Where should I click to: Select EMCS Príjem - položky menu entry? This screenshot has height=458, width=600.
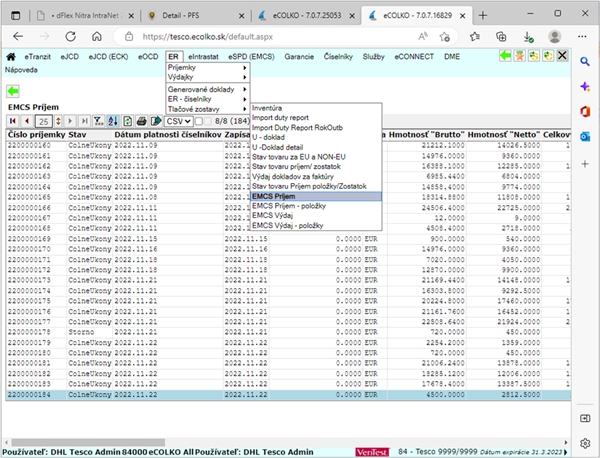pos(316,206)
